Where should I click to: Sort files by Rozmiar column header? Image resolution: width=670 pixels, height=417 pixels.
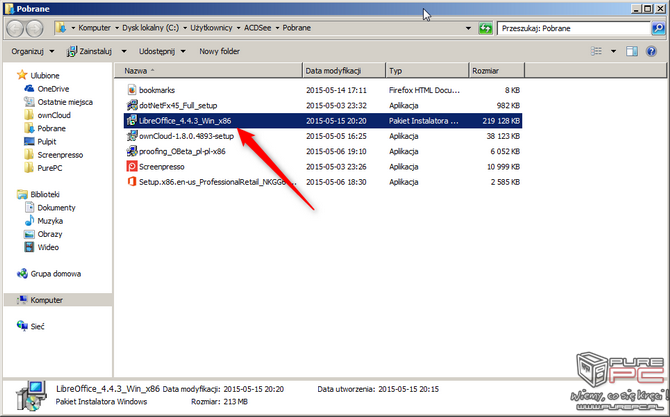(x=486, y=71)
